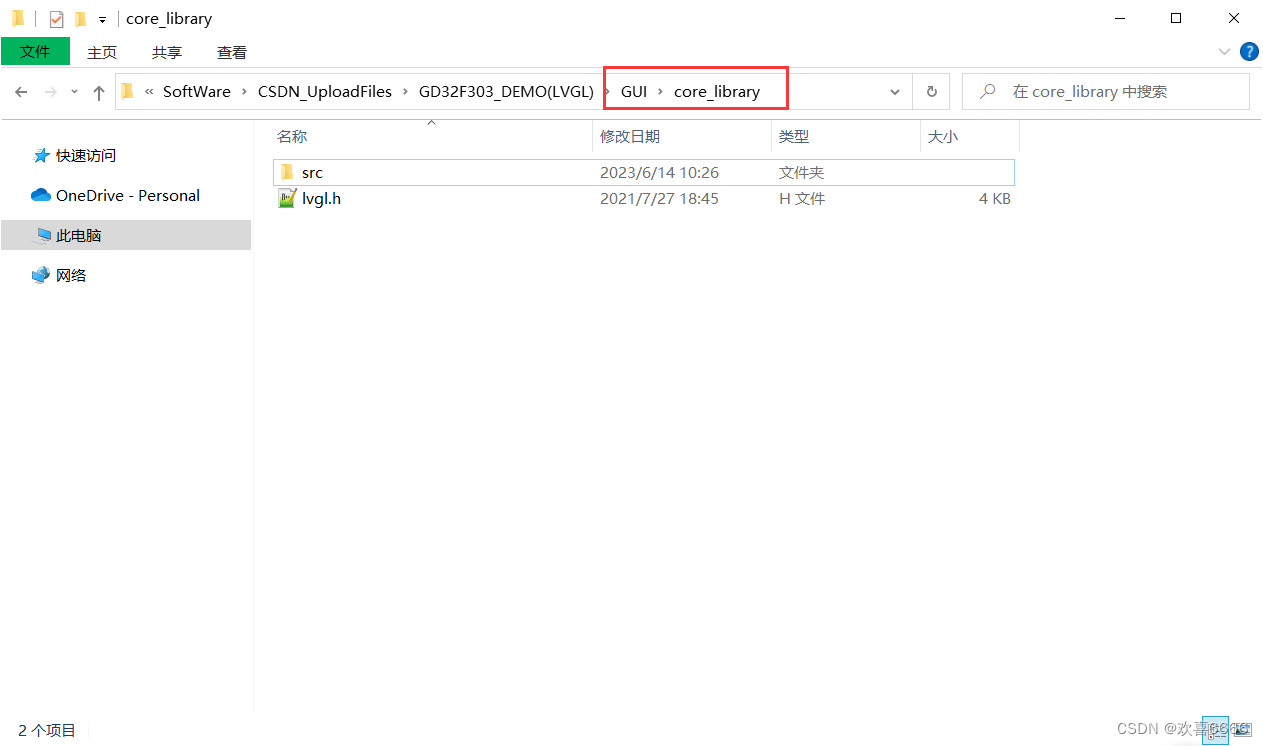Screen dimensions: 1263x746
Task: Click the up-one-level folder arrow
Action: click(x=98, y=91)
